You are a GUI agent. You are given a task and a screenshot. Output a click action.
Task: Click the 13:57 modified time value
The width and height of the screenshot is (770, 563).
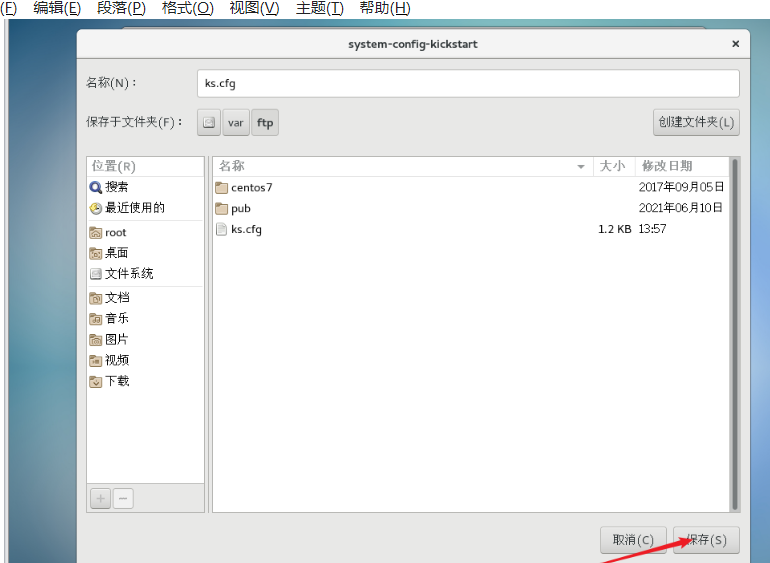[652, 229]
